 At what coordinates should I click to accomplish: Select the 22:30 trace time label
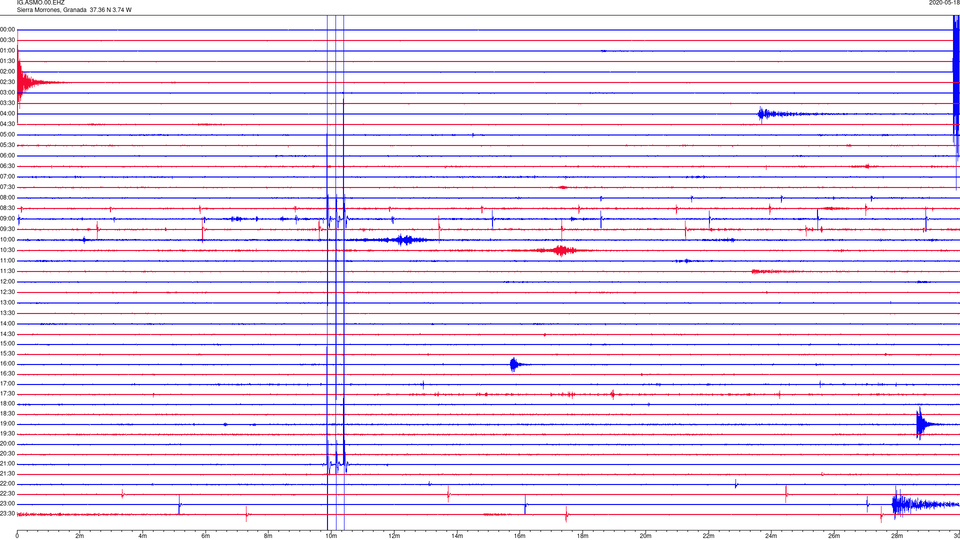point(7,493)
